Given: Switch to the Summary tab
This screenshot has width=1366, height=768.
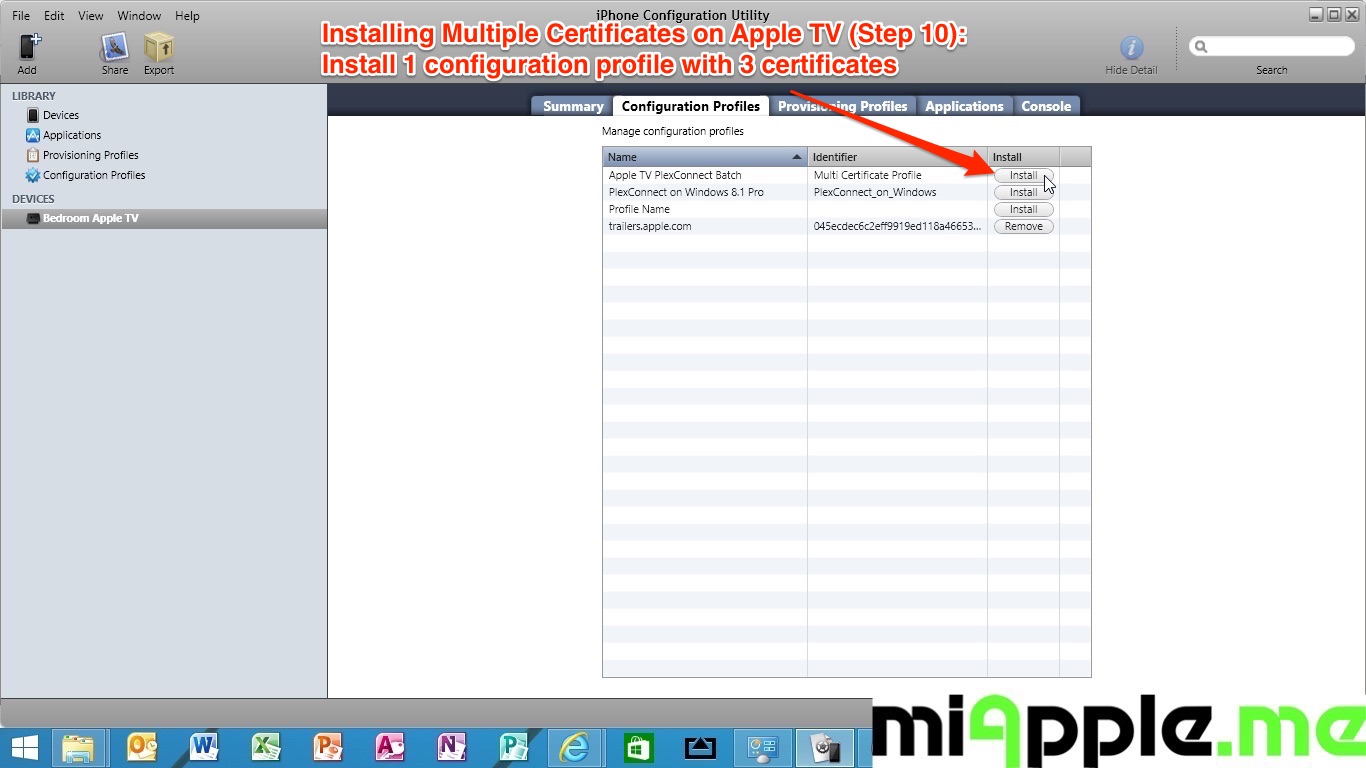Looking at the screenshot, I should click(573, 106).
